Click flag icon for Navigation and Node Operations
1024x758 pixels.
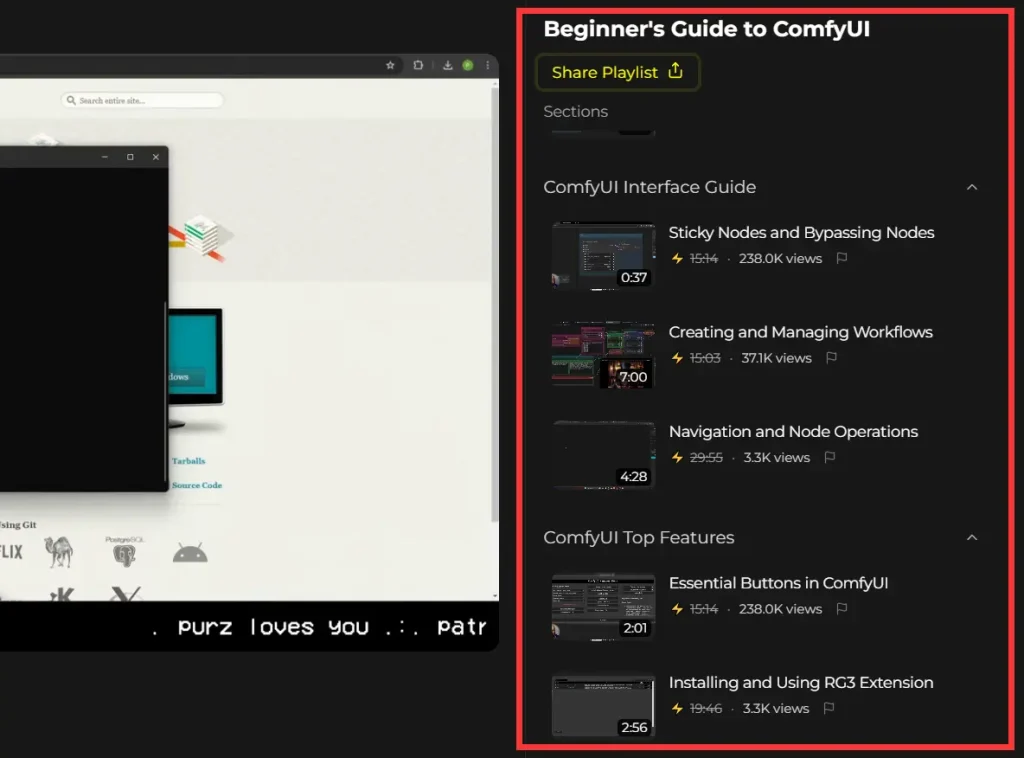(829, 457)
